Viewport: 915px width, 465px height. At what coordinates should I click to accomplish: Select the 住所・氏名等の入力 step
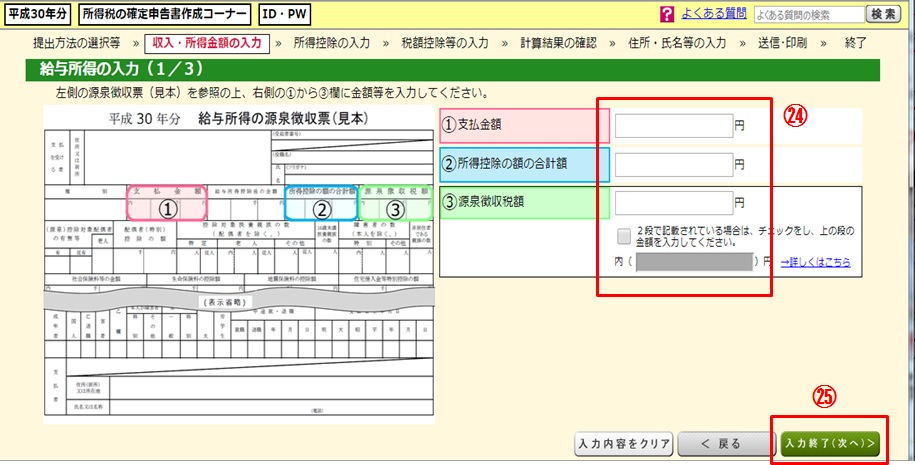tap(677, 43)
